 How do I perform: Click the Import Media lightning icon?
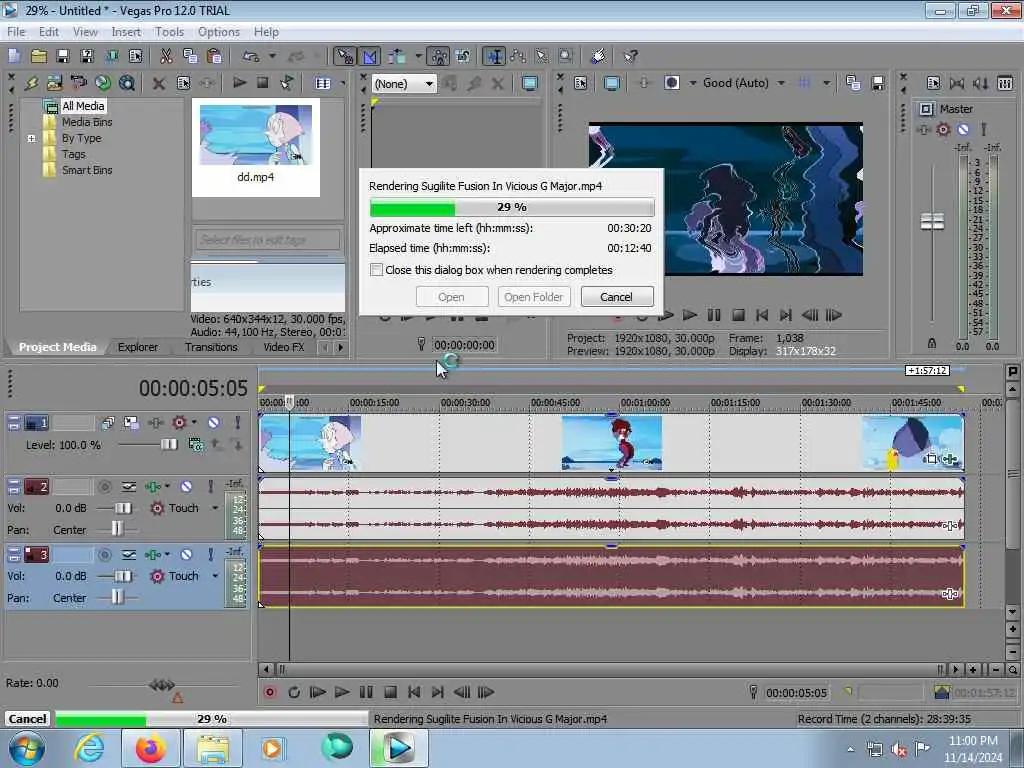31,83
